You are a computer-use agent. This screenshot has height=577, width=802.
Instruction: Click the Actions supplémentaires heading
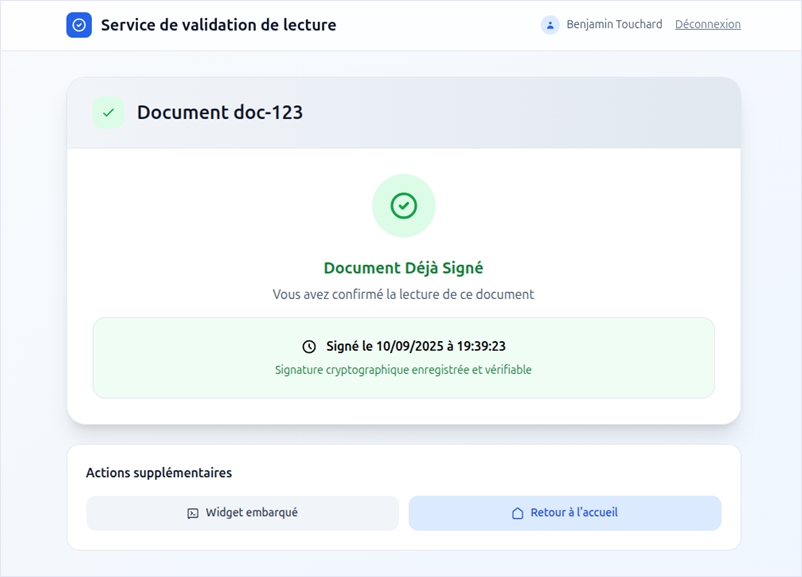pyautogui.click(x=159, y=473)
